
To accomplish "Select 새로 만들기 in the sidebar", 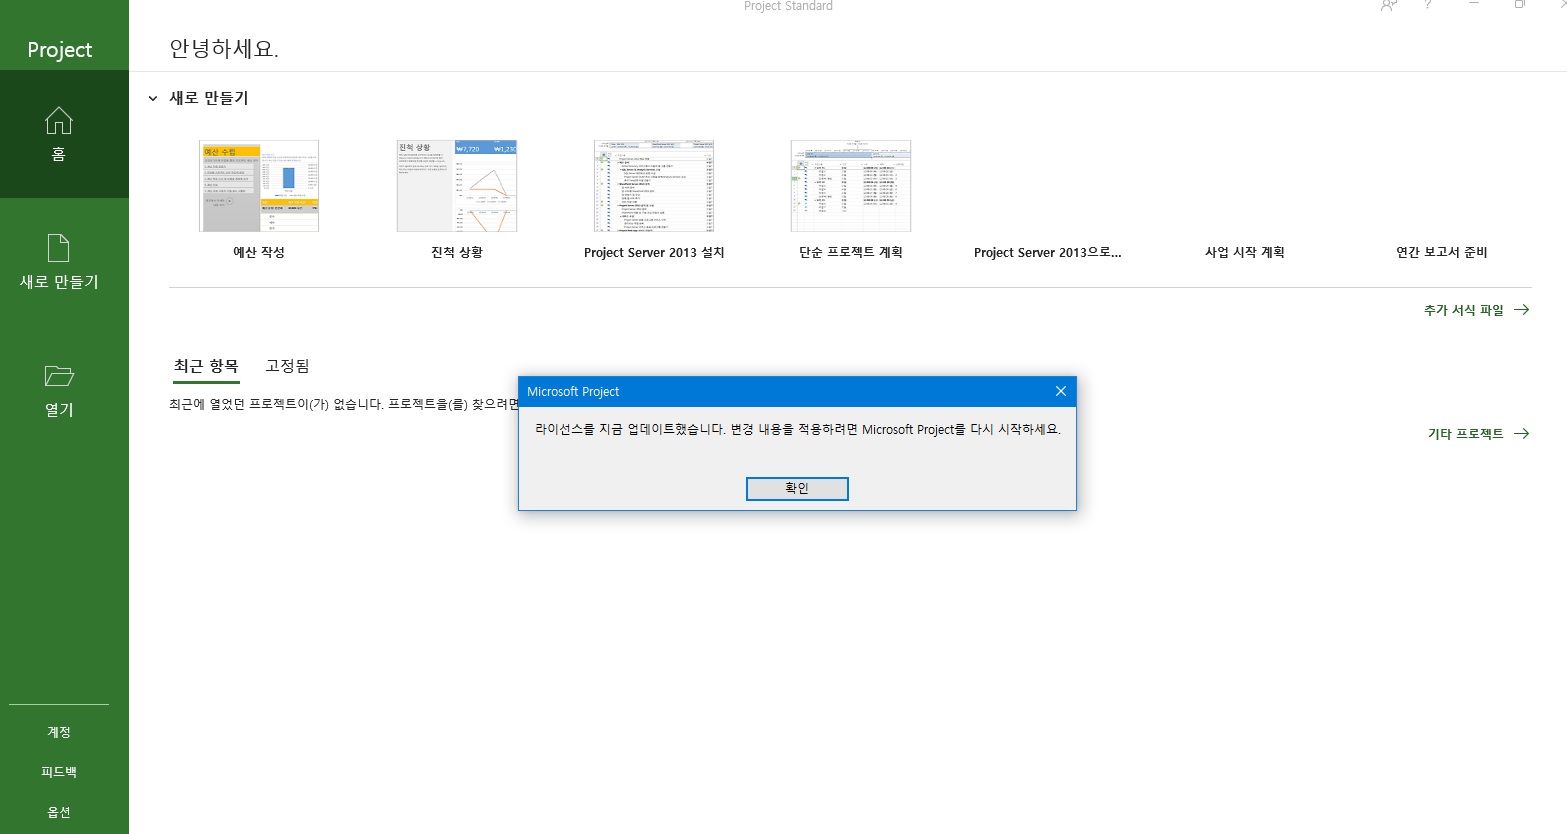I will pyautogui.click(x=59, y=262).
